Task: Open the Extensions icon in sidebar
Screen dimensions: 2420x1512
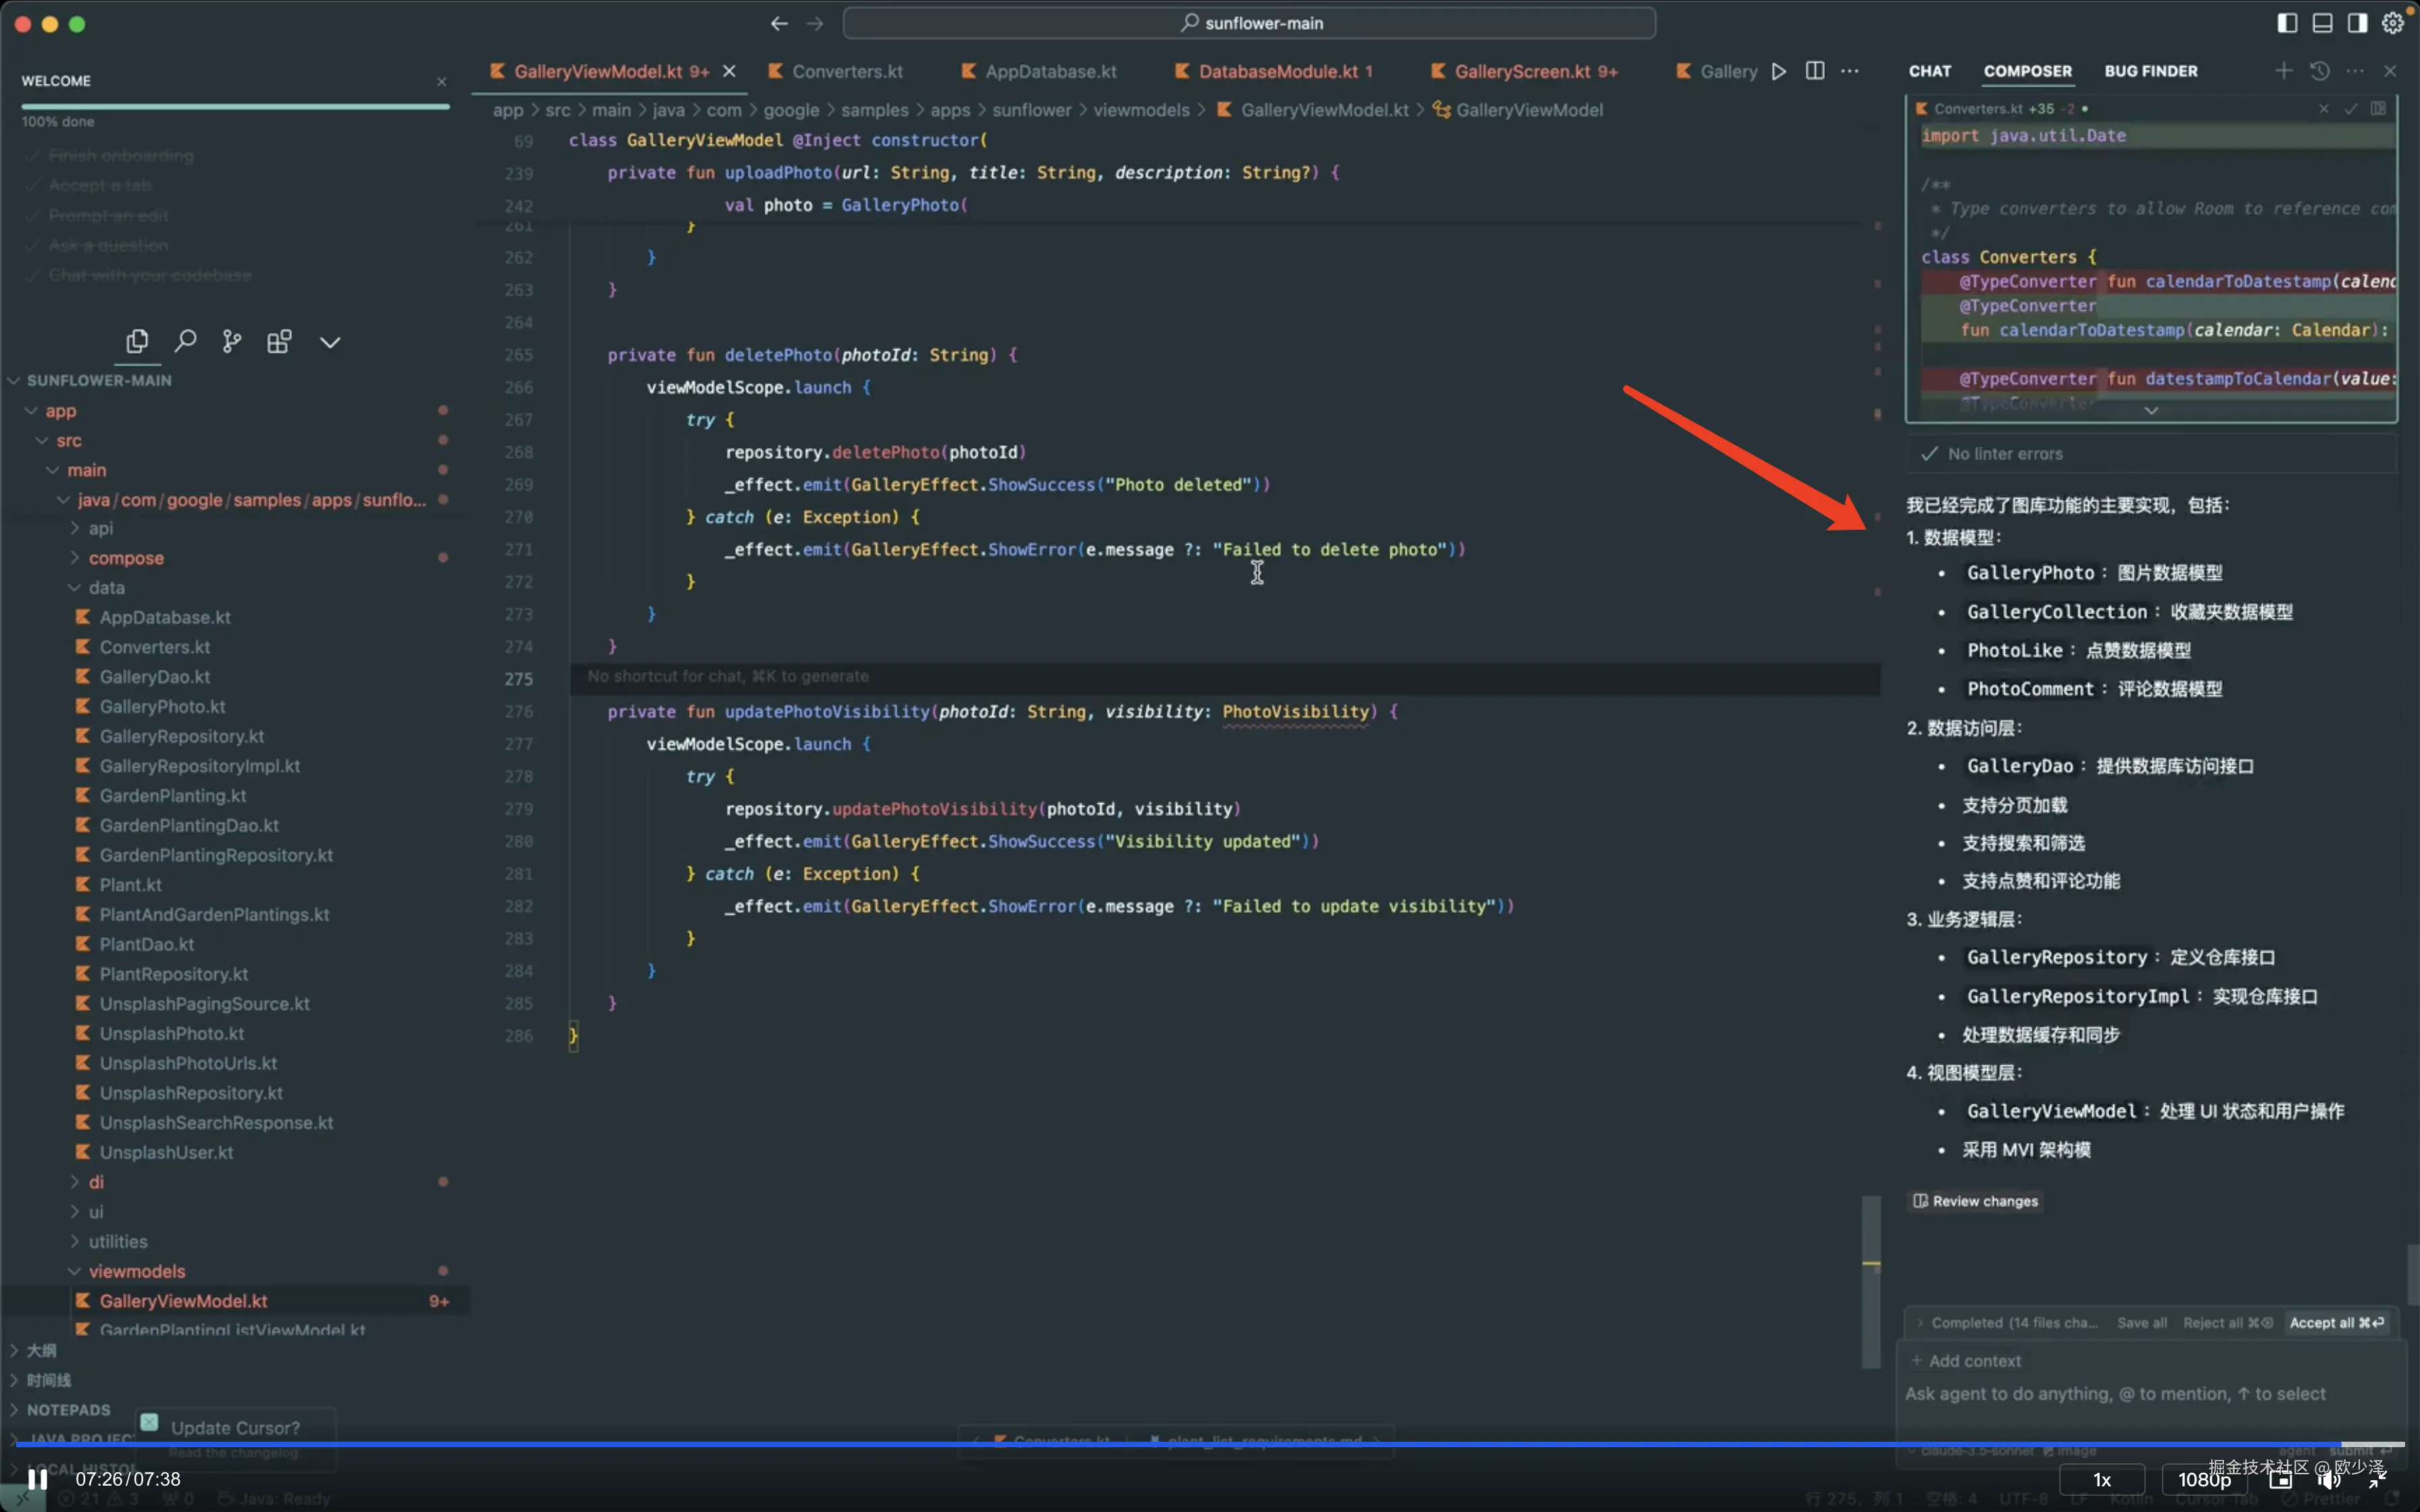Action: pos(279,342)
